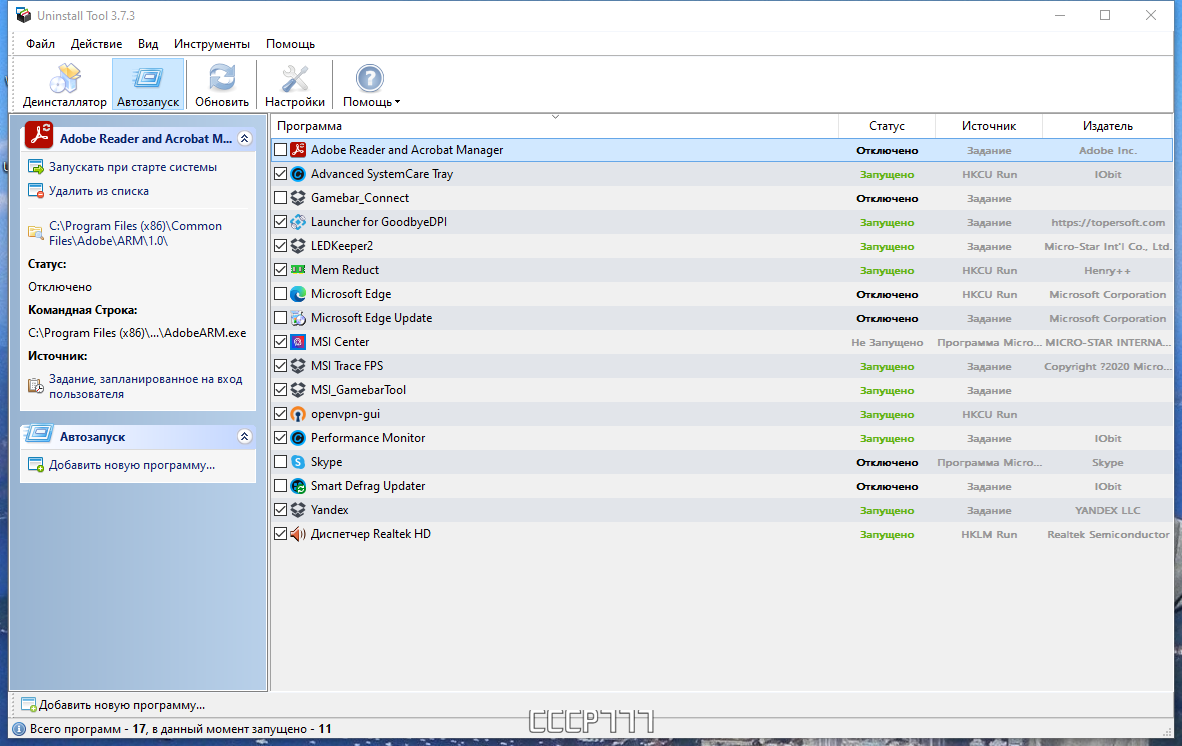Click the YANDEX LLC publisher cell

coord(1107,510)
